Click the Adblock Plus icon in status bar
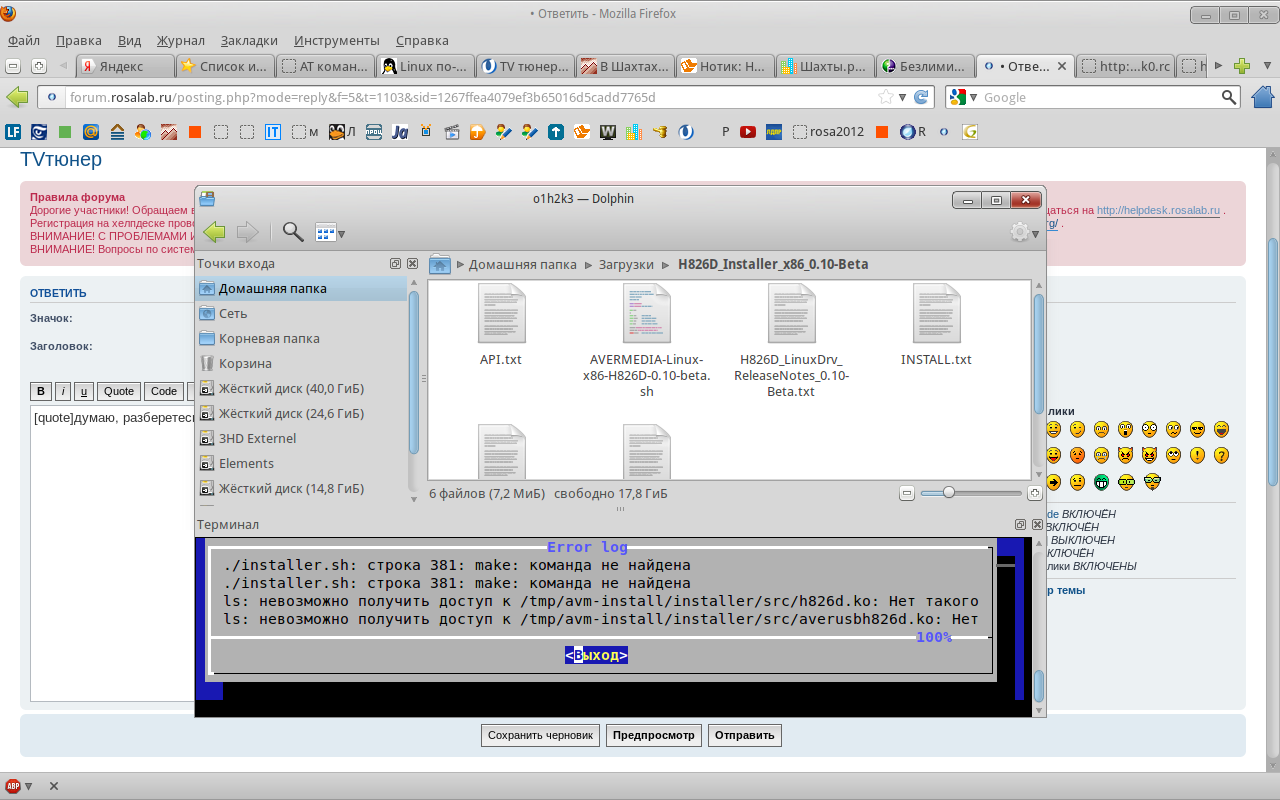This screenshot has height=800, width=1280. click(12, 786)
